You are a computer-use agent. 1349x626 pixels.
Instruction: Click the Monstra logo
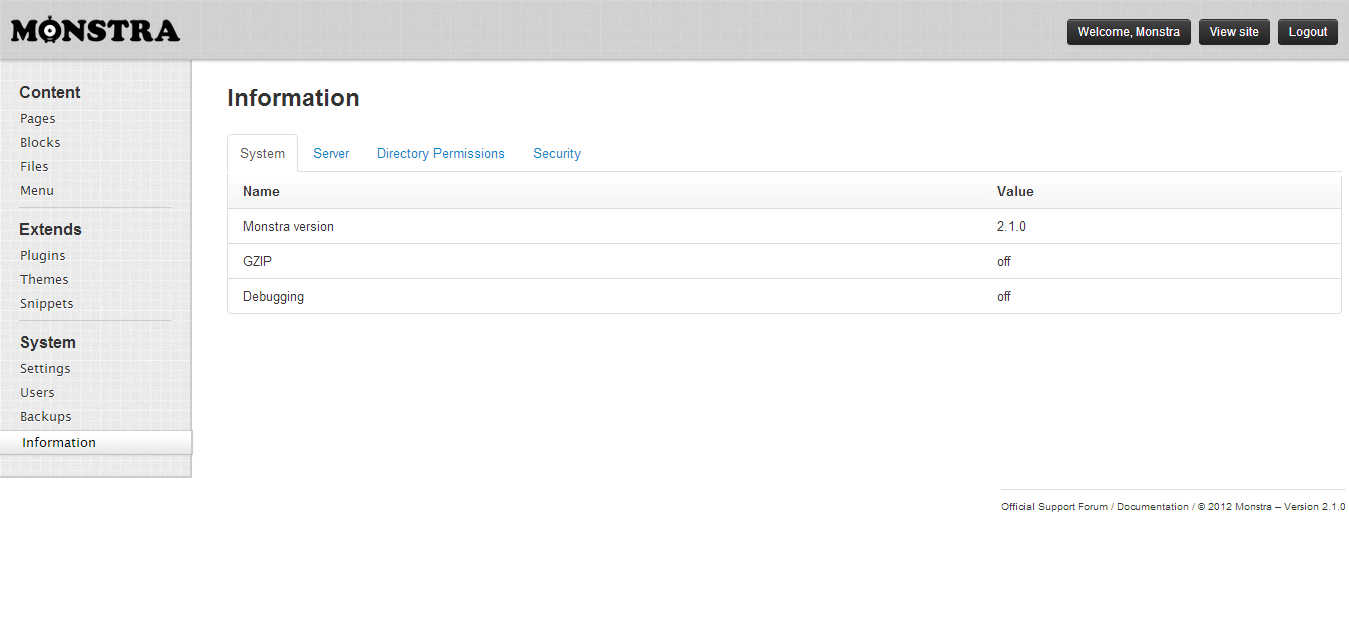[95, 31]
